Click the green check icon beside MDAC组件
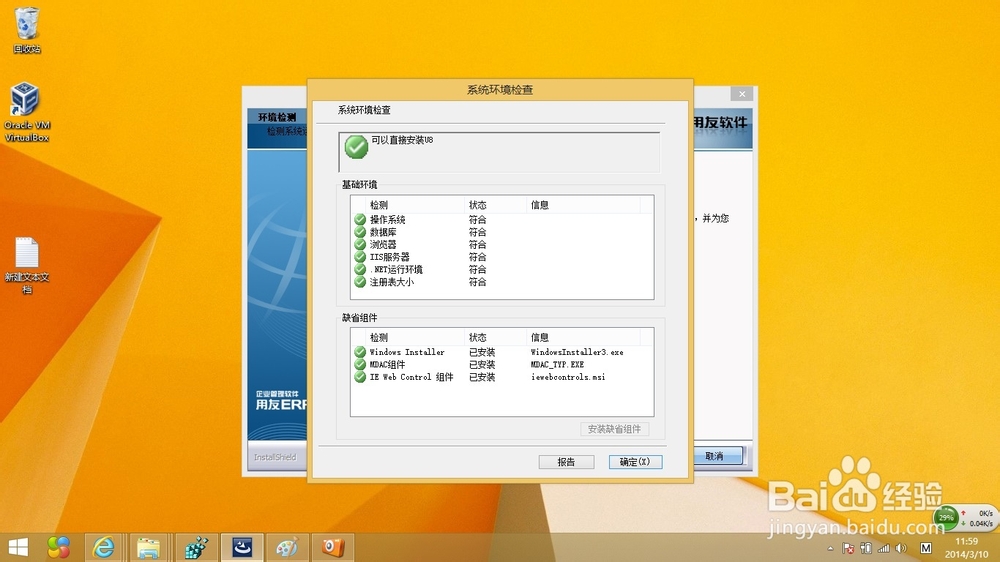The image size is (1000, 562). coord(360,364)
